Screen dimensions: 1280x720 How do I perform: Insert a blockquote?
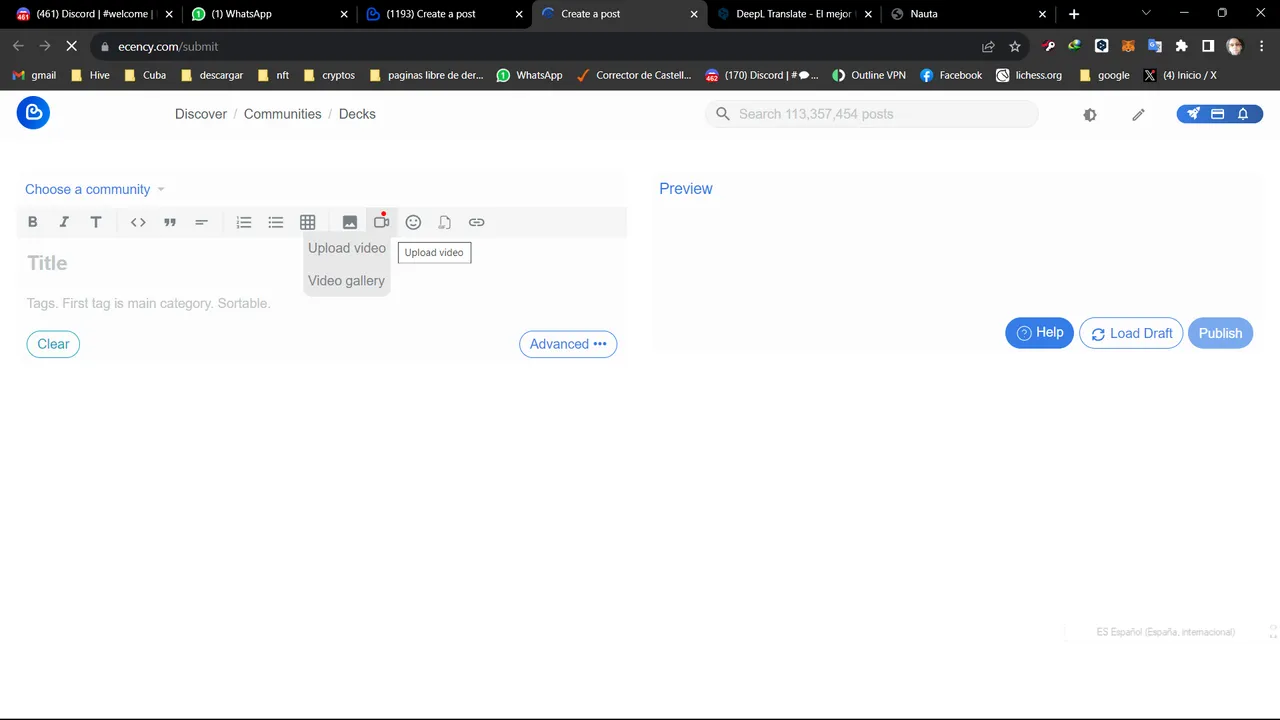pyautogui.click(x=170, y=222)
